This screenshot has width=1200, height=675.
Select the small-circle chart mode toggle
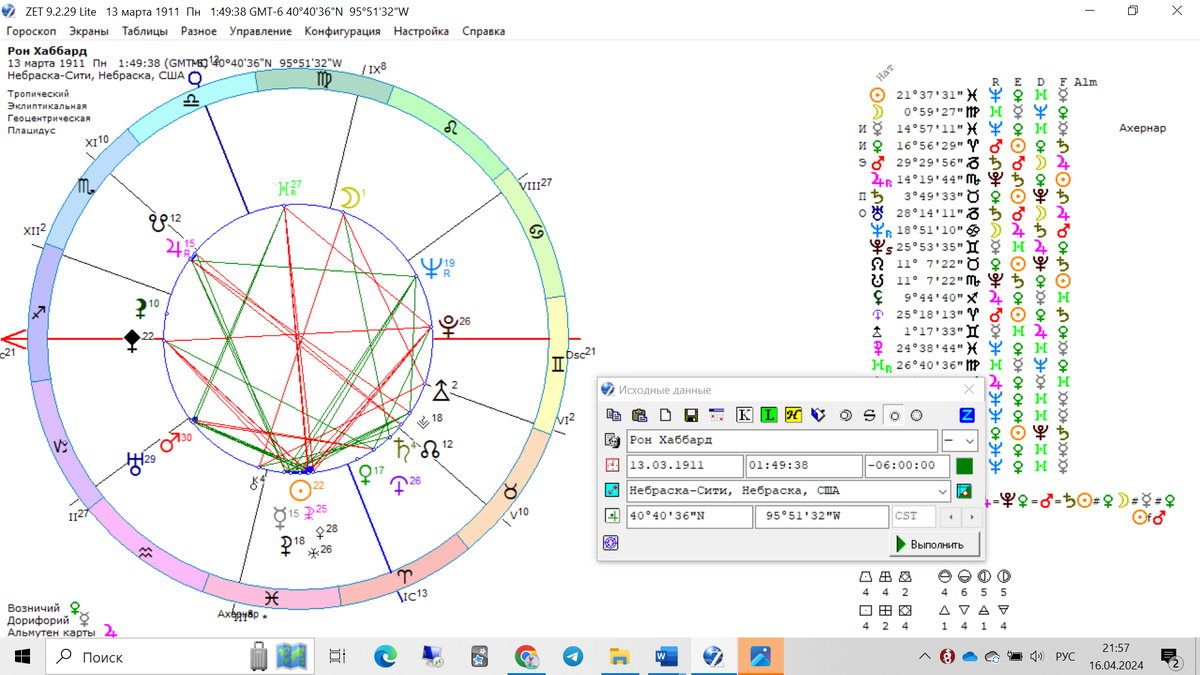[x=894, y=415]
